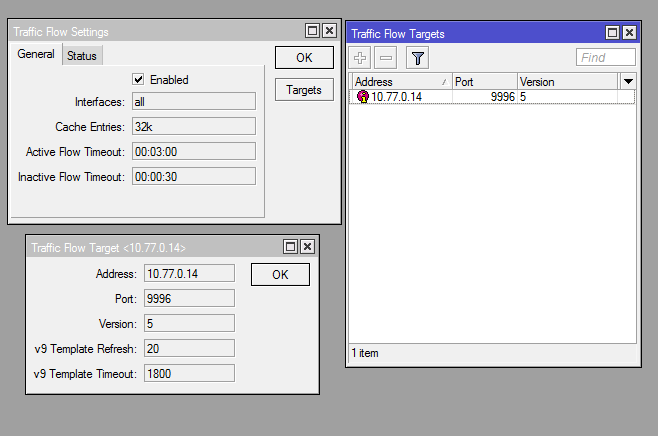Close the Traffic Flow Targets window
The image size is (658, 436).
629,33
